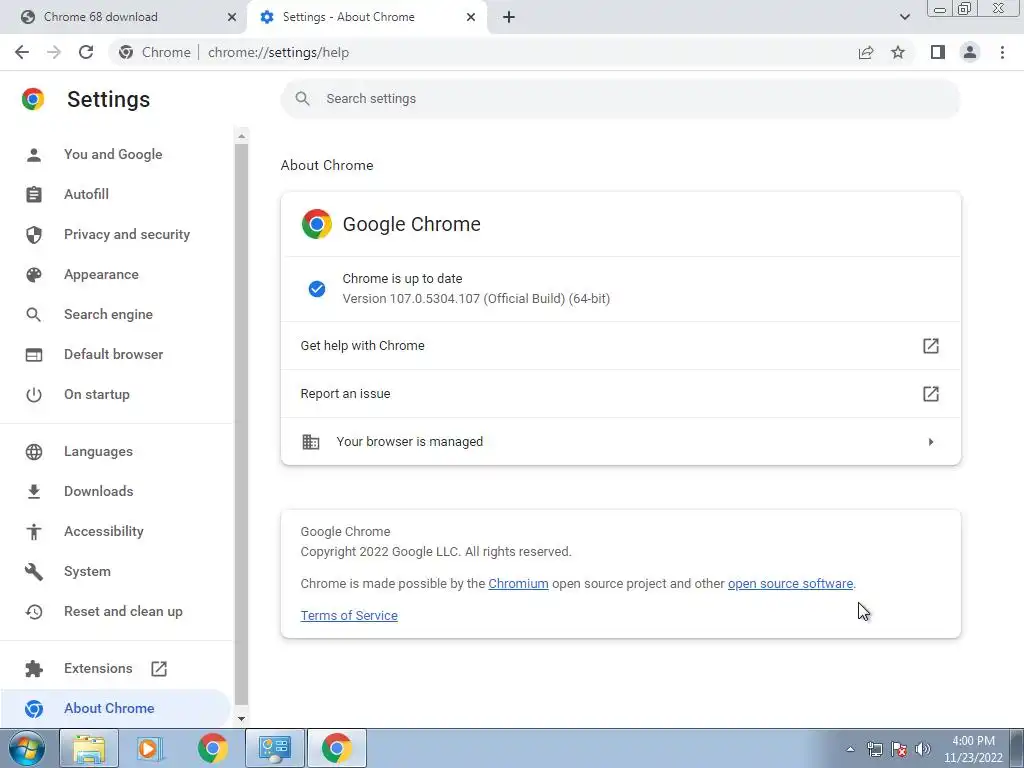Close the Chrome 68 download tab
This screenshot has height=768, width=1024.
coord(232,17)
